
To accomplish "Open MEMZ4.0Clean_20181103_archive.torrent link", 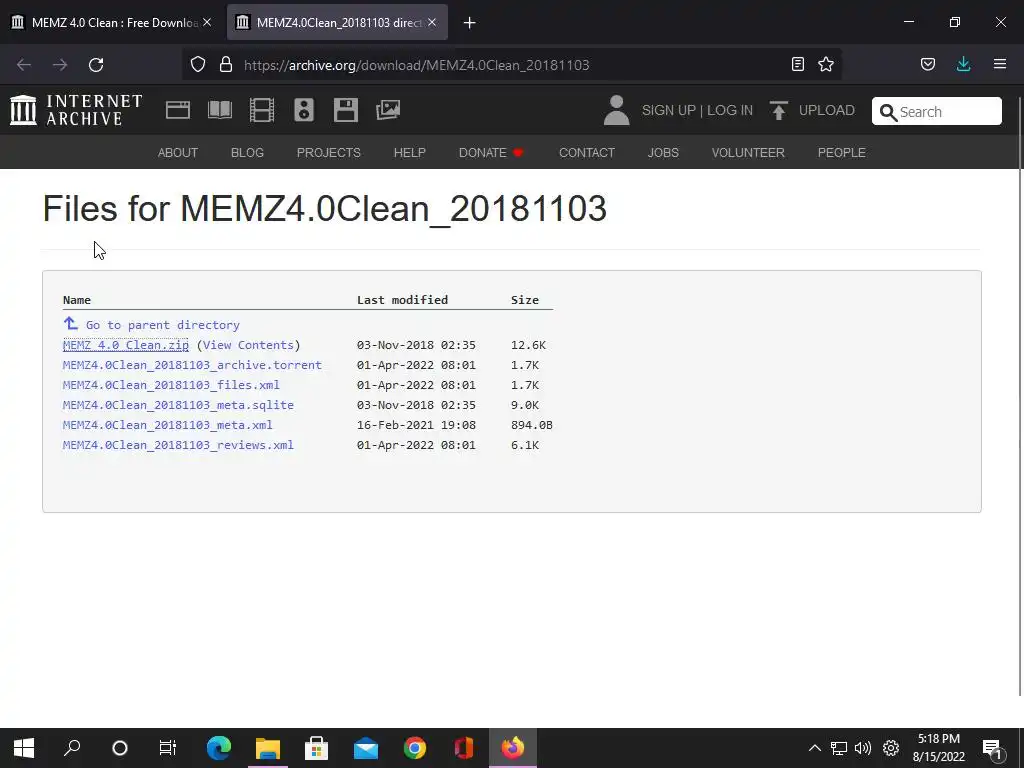I will click(192, 365).
